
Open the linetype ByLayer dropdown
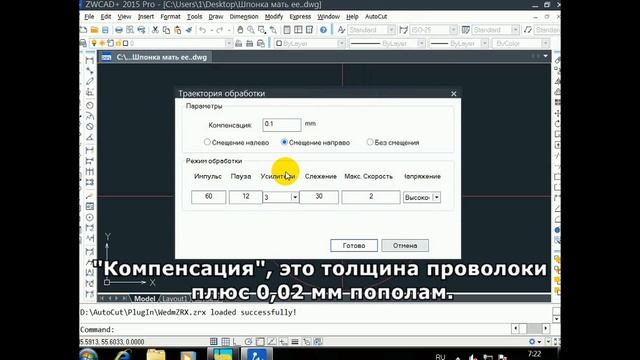click(421, 43)
